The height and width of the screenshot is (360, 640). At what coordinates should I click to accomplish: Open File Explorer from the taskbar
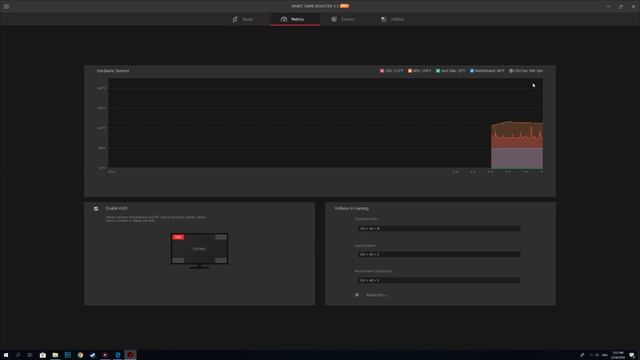[55, 355]
